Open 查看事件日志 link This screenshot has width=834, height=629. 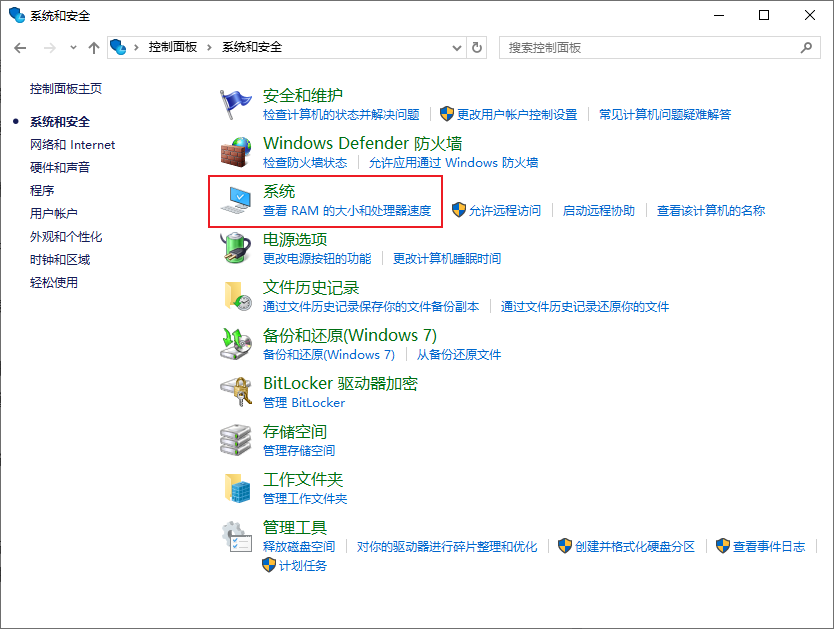pyautogui.click(x=769, y=547)
